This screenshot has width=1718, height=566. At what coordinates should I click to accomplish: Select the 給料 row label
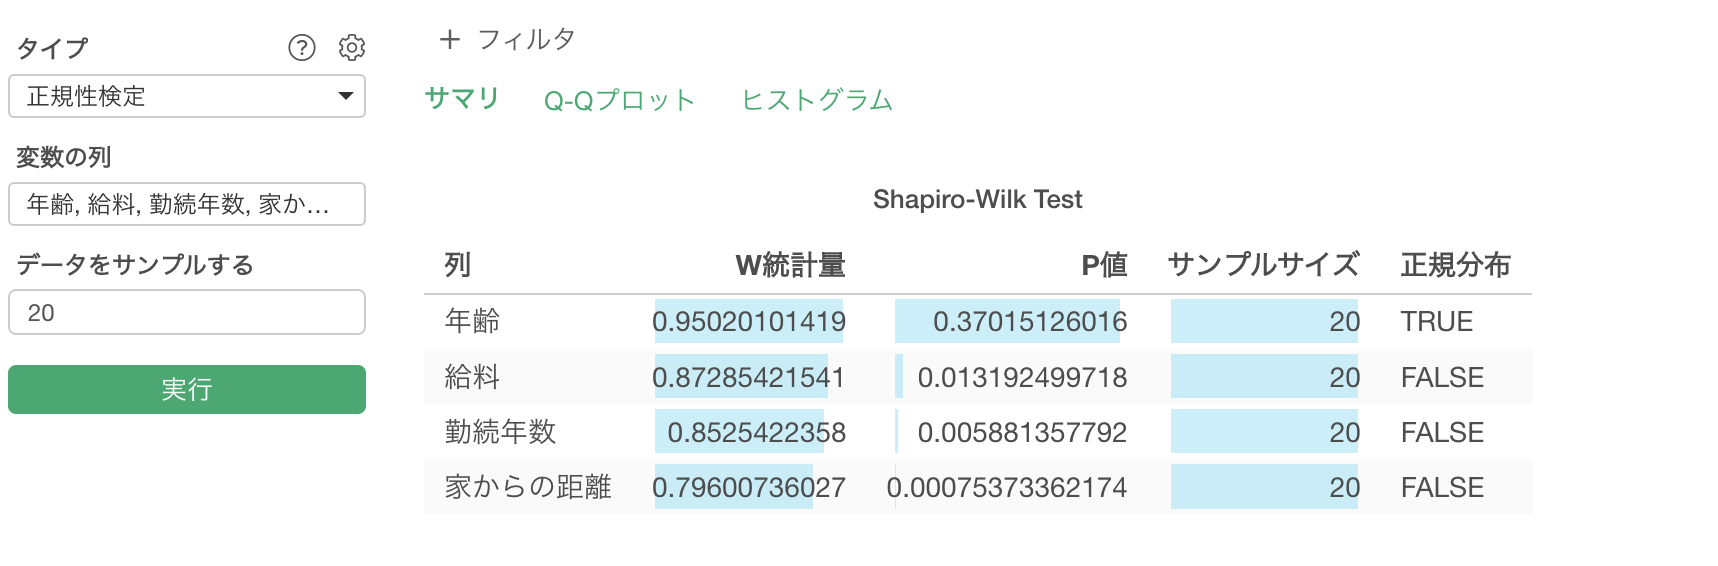pyautogui.click(x=472, y=377)
